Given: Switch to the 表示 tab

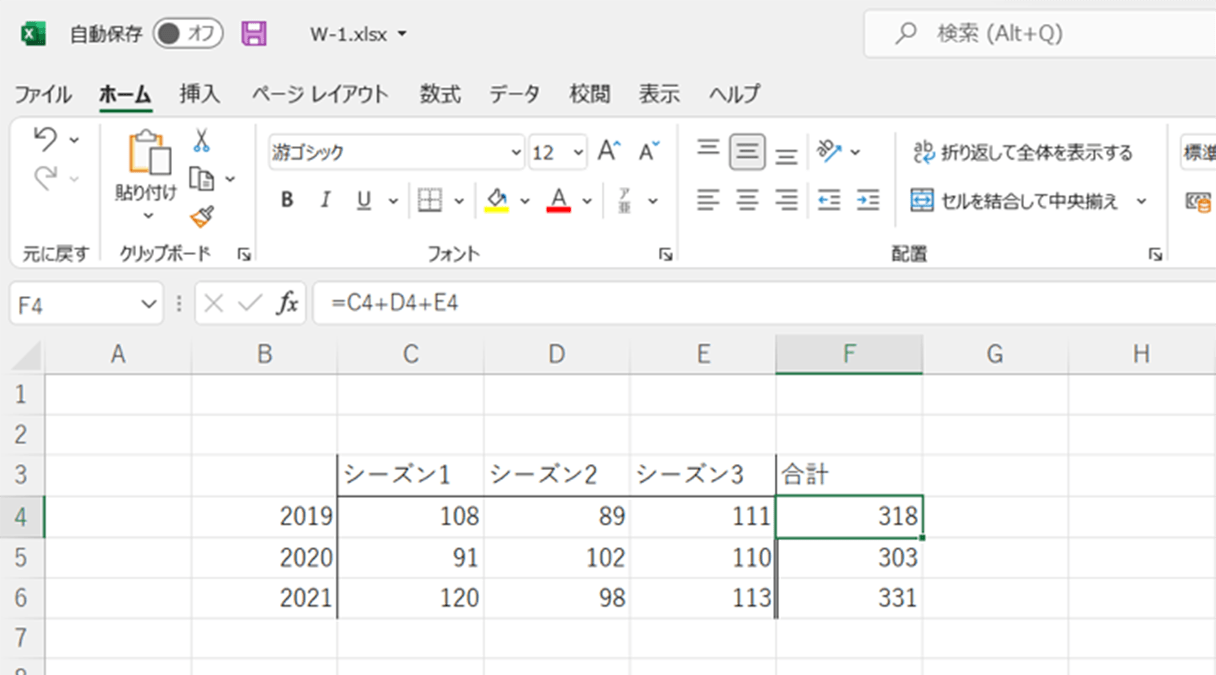Looking at the screenshot, I should pos(659,95).
